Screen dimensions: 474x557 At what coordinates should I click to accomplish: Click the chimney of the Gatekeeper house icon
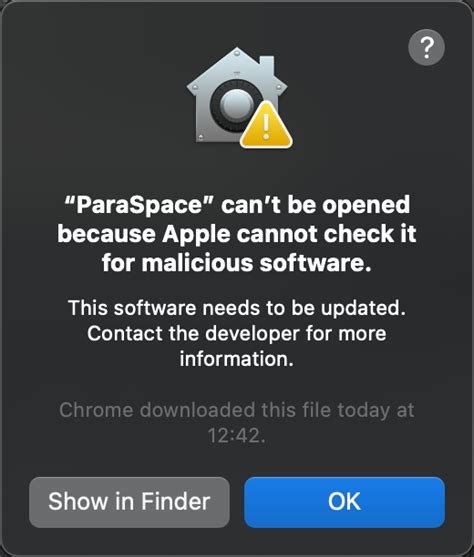pyautogui.click(x=267, y=65)
